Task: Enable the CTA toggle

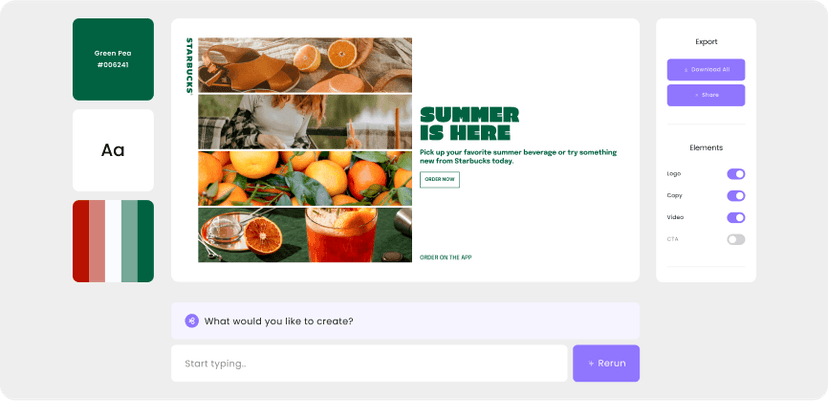Action: 736,239
